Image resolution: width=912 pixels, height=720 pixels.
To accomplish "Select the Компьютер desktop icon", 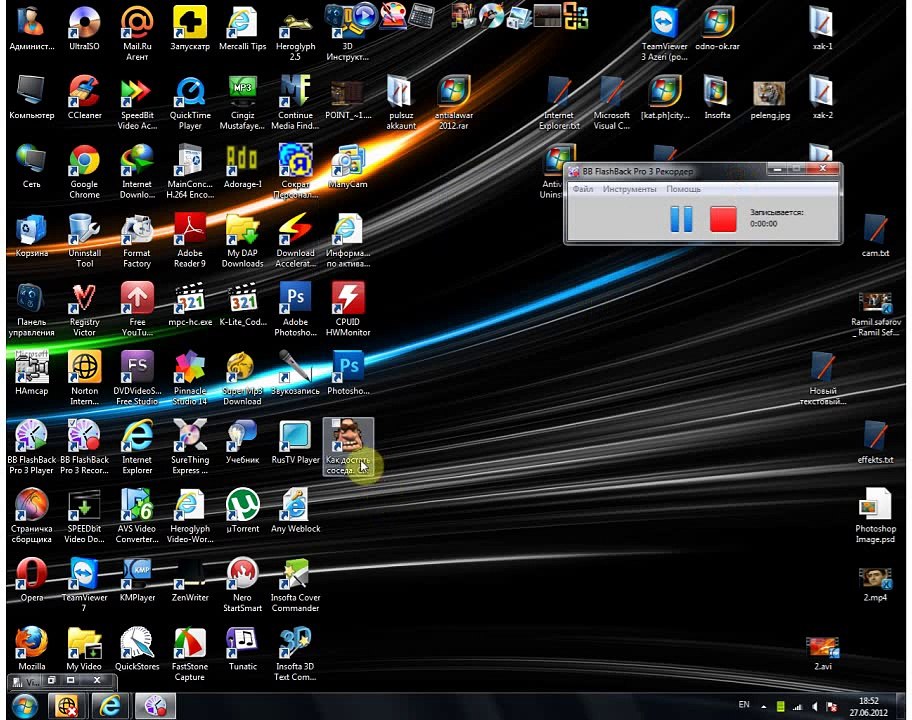I will tap(31, 98).
